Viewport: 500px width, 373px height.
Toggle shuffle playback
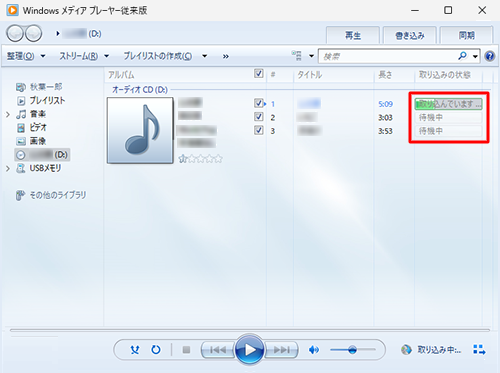pos(135,350)
